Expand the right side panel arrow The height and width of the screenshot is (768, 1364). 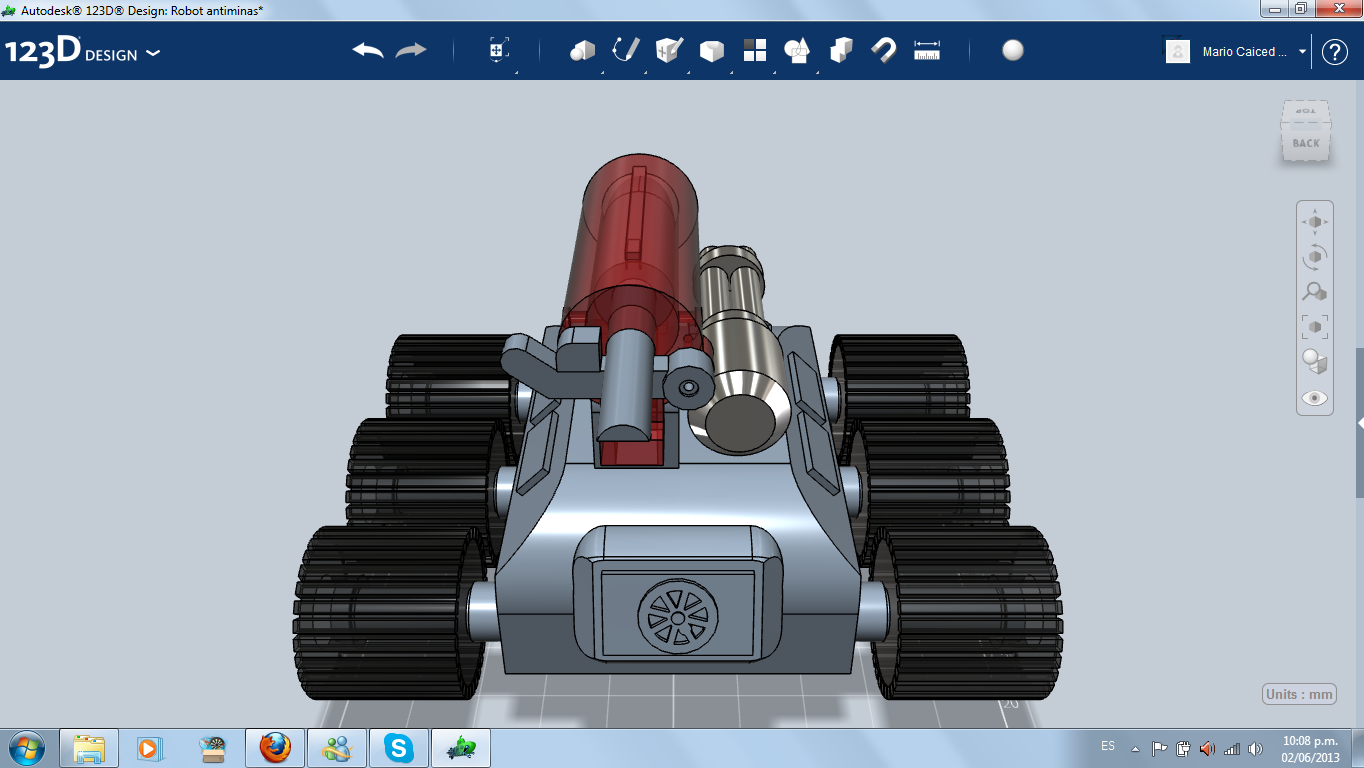(x=1360, y=424)
